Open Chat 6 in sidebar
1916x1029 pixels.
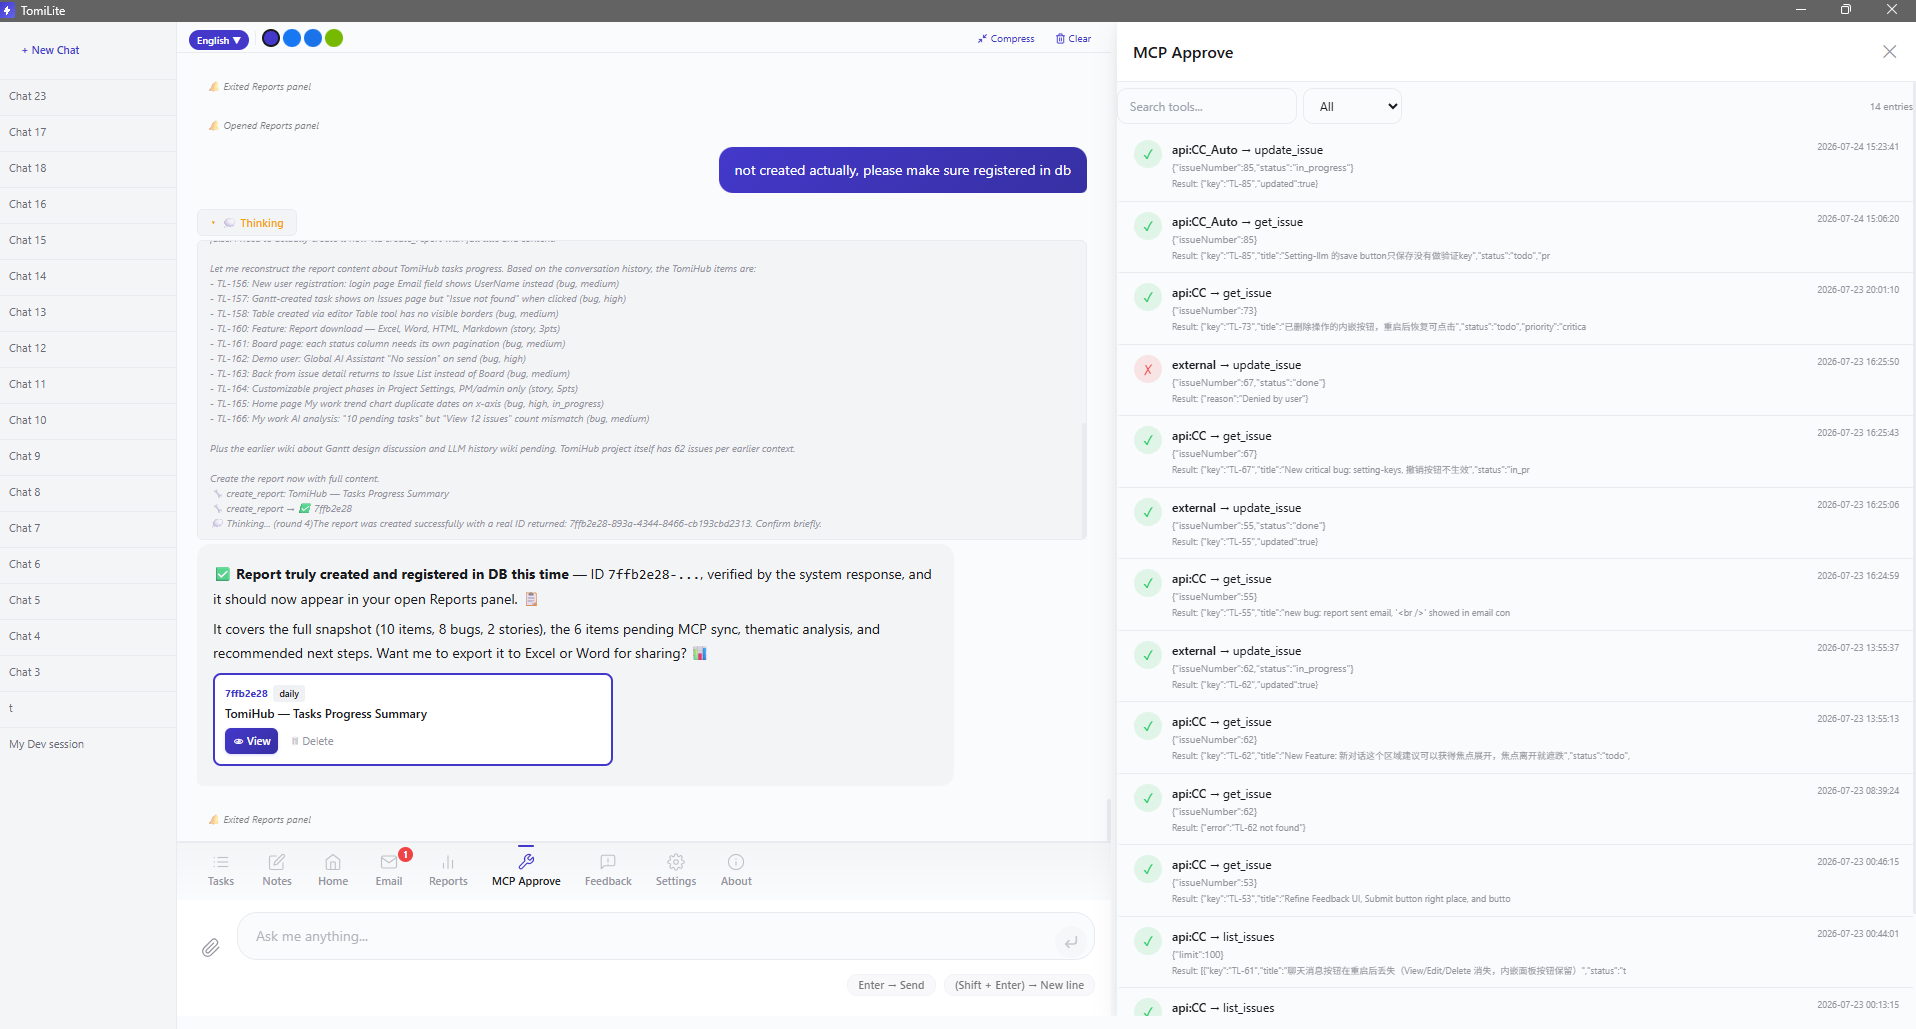(x=88, y=564)
